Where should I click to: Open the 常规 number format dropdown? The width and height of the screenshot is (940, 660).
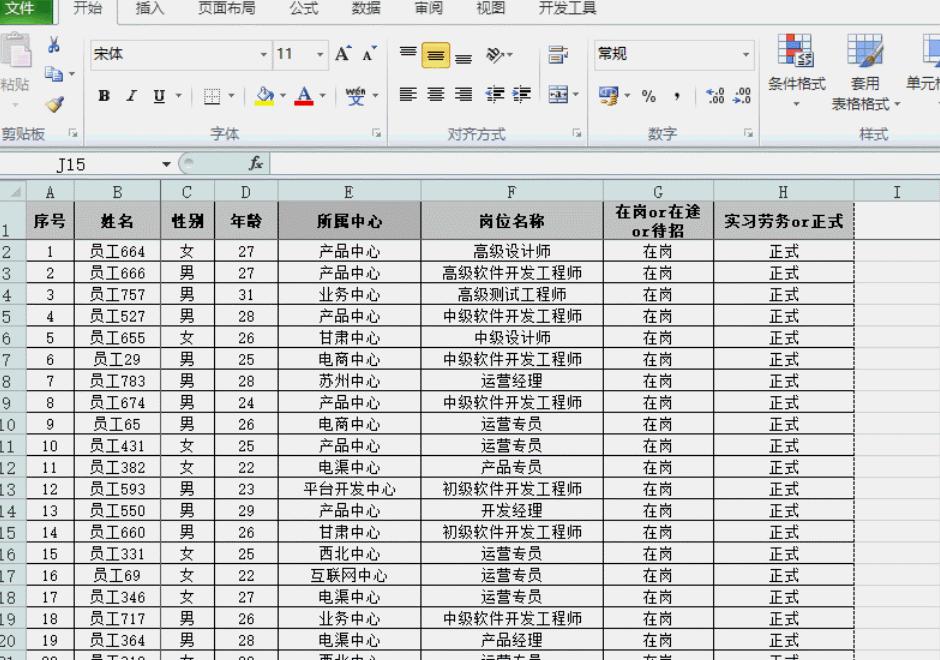point(746,54)
